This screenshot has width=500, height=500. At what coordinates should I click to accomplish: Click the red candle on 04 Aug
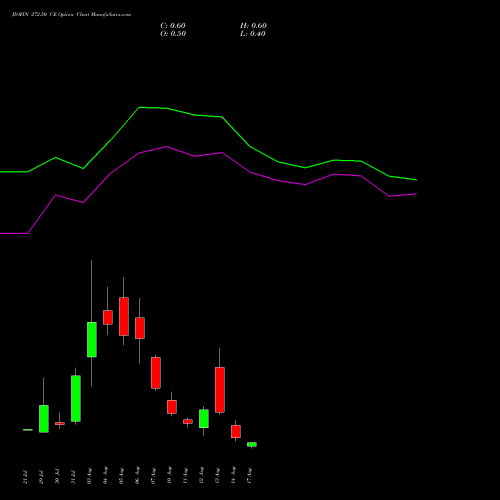point(108,317)
